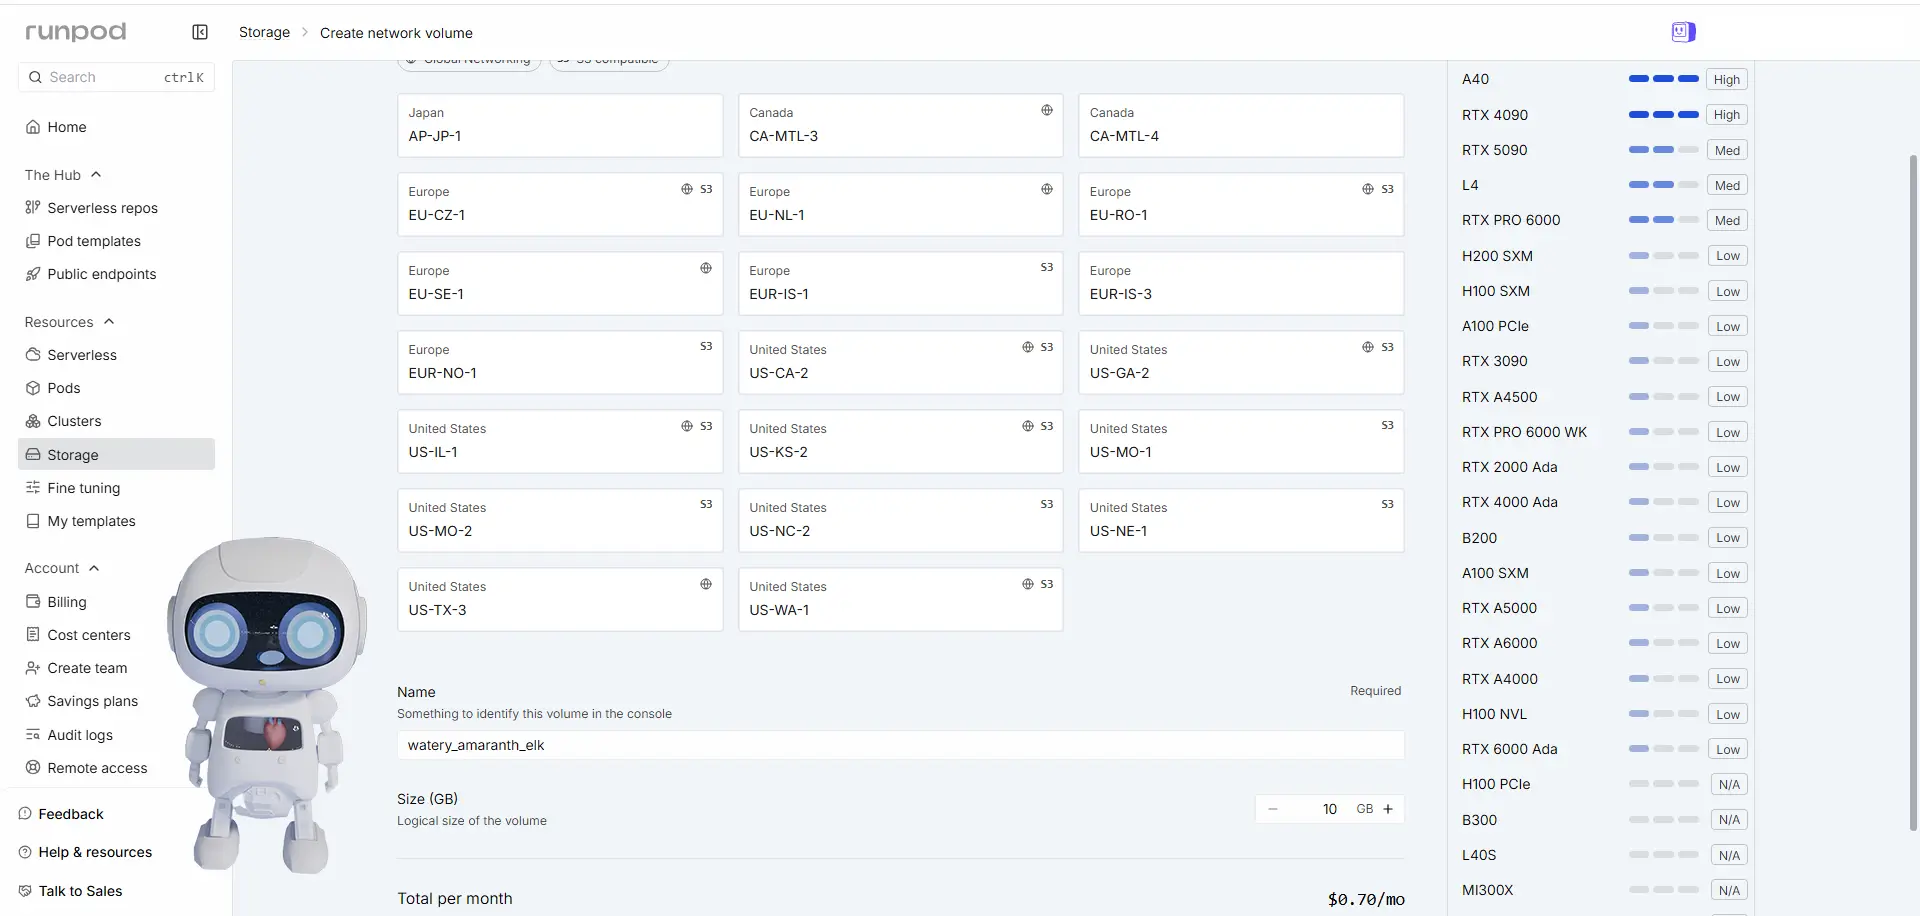This screenshot has height=916, width=1920.
Task: Click the Create team icon
Action: coord(33,668)
